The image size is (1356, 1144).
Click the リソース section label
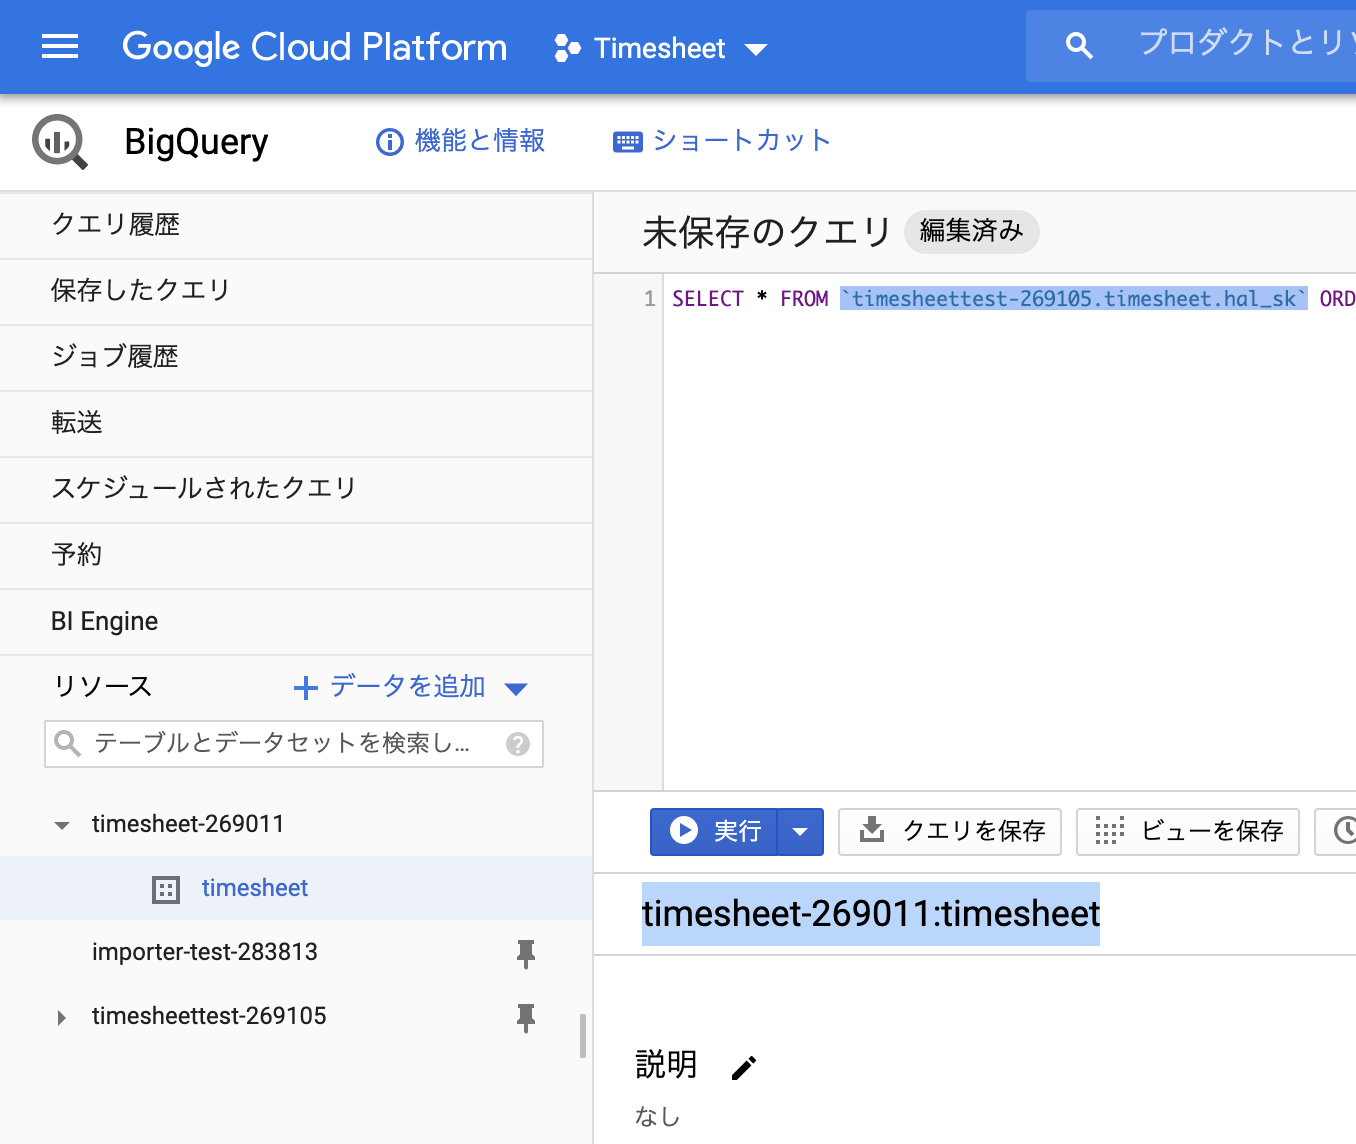point(102,687)
